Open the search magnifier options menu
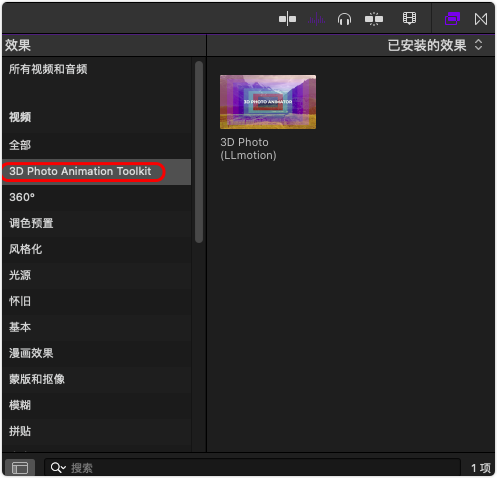 tap(58, 468)
